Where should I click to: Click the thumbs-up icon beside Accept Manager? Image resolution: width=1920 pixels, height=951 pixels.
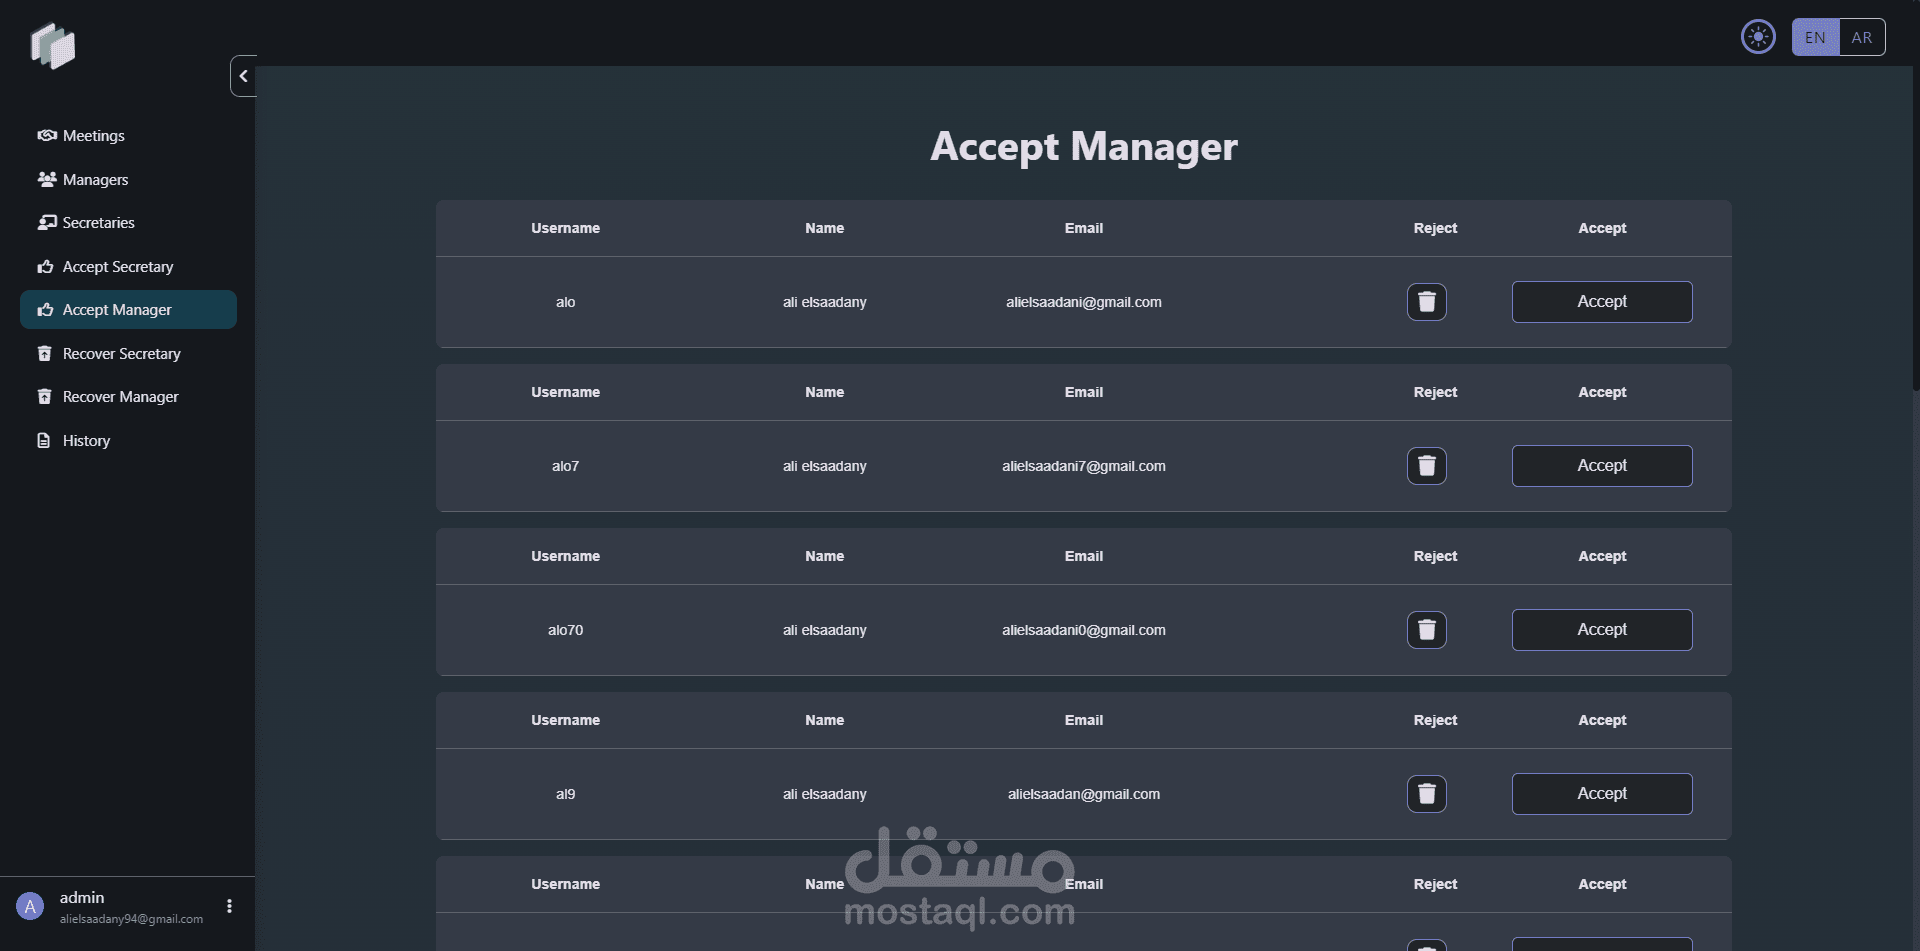(45, 309)
